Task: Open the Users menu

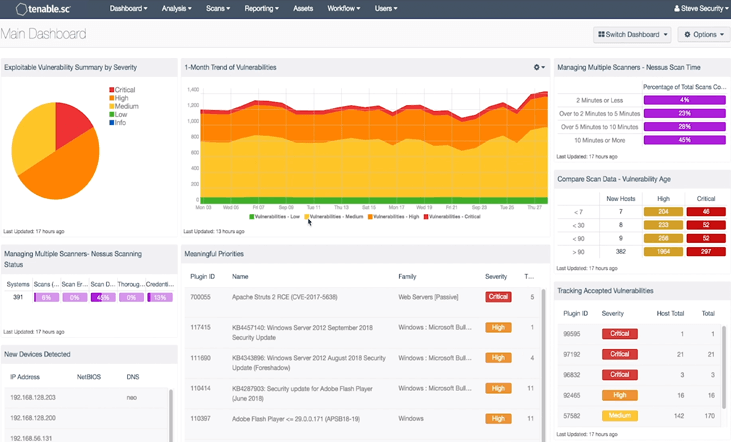Action: coord(386,8)
